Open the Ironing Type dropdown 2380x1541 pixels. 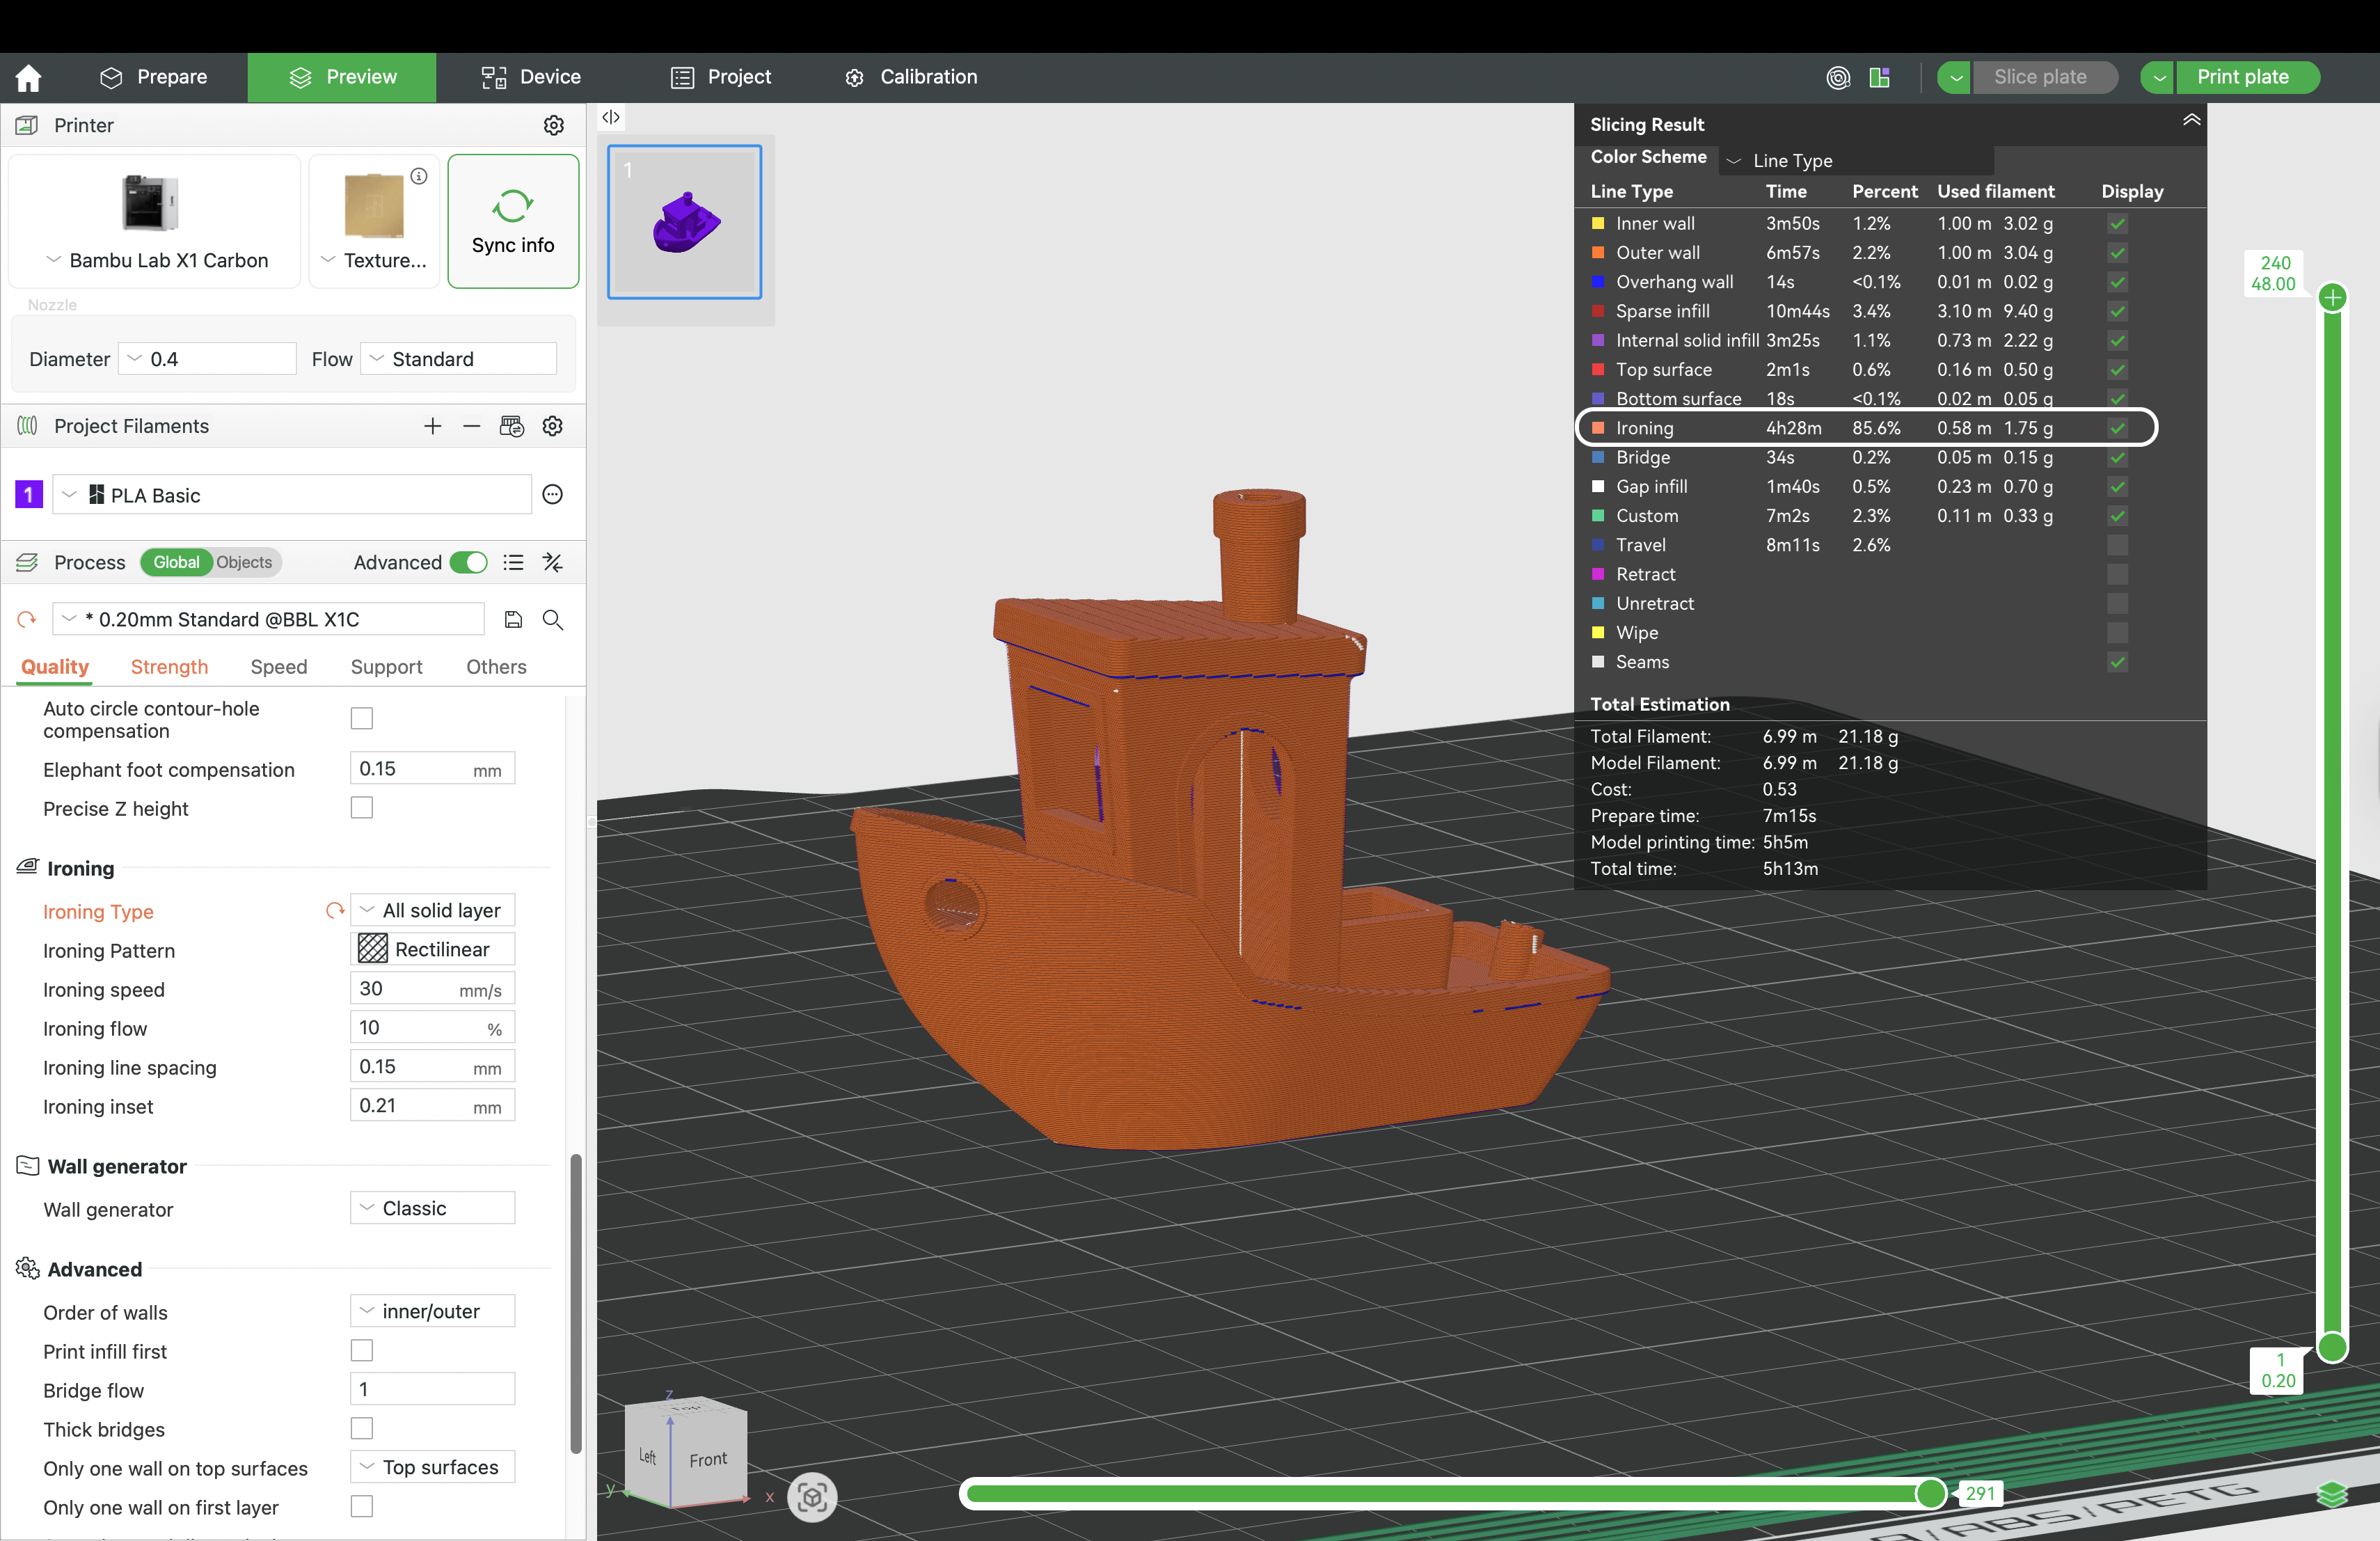pos(433,910)
